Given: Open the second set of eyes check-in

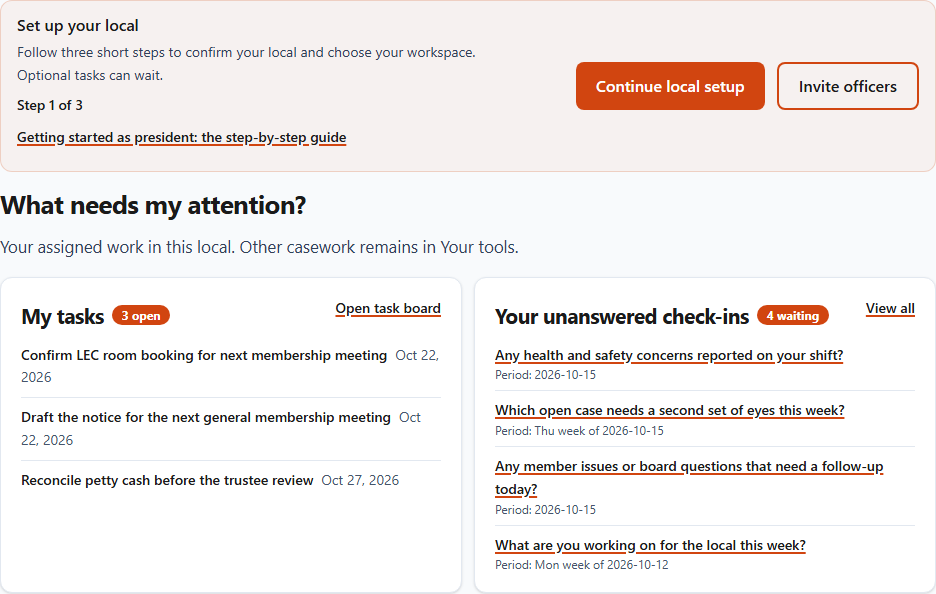Looking at the screenshot, I should click(x=670, y=411).
